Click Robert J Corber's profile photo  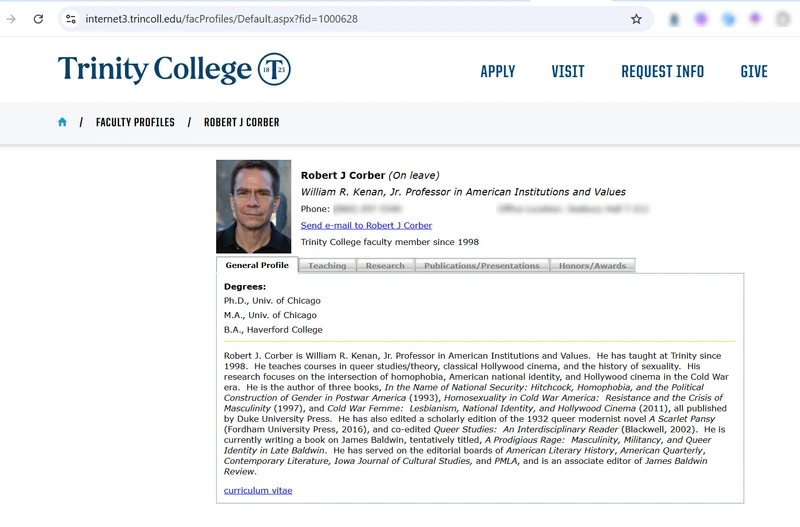click(254, 207)
